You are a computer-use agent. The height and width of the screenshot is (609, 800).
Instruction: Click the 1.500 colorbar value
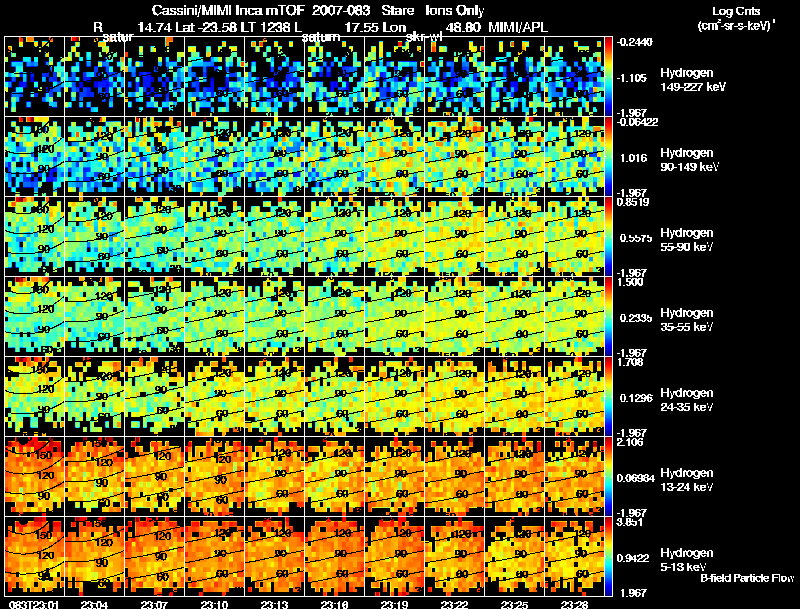(x=630, y=282)
